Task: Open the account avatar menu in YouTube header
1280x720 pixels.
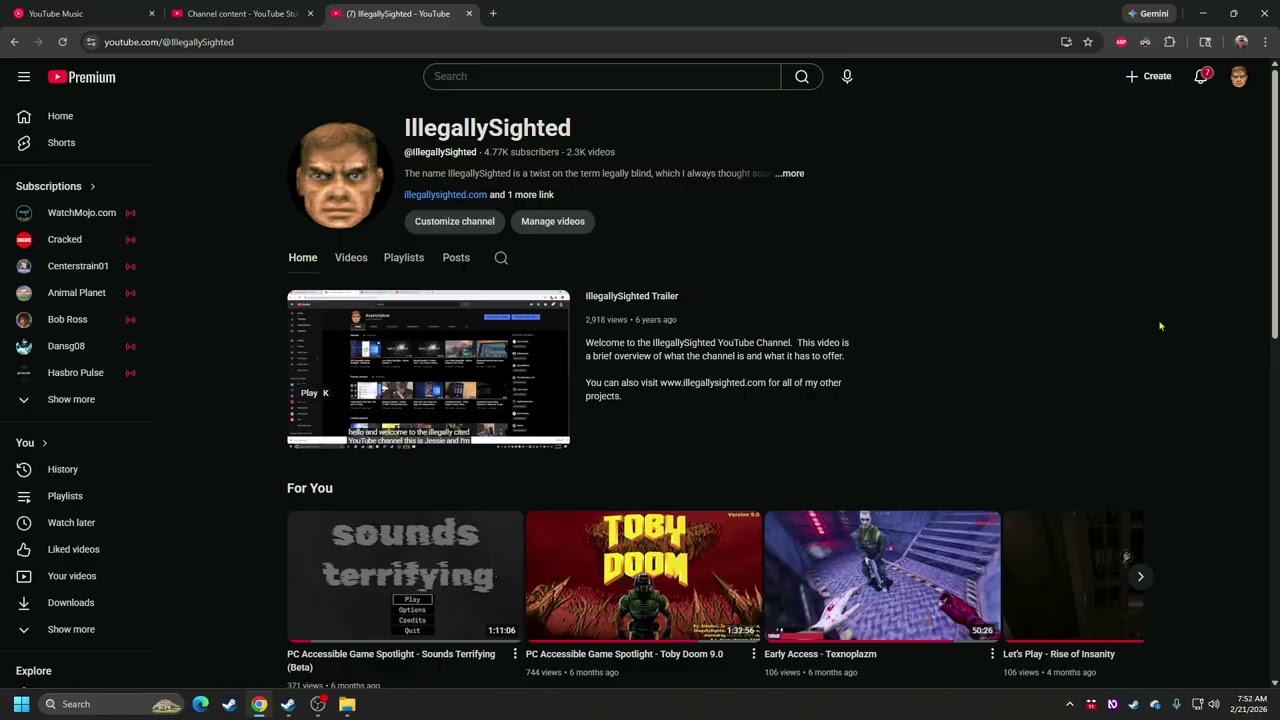Action: pyautogui.click(x=1239, y=76)
